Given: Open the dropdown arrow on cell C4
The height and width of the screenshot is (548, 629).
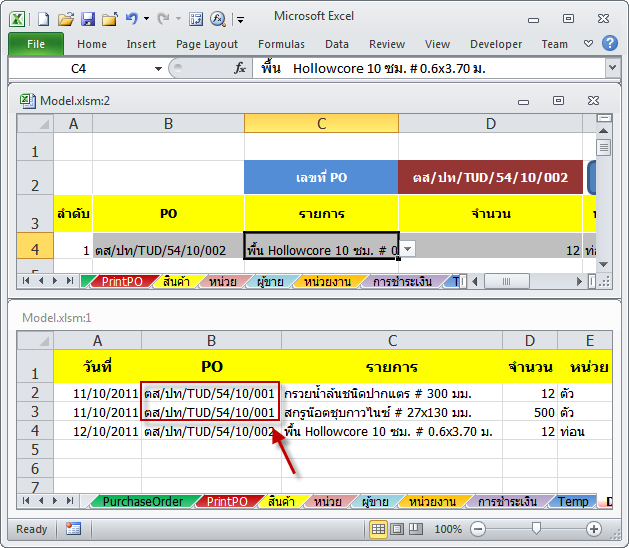Looking at the screenshot, I should coord(407,250).
